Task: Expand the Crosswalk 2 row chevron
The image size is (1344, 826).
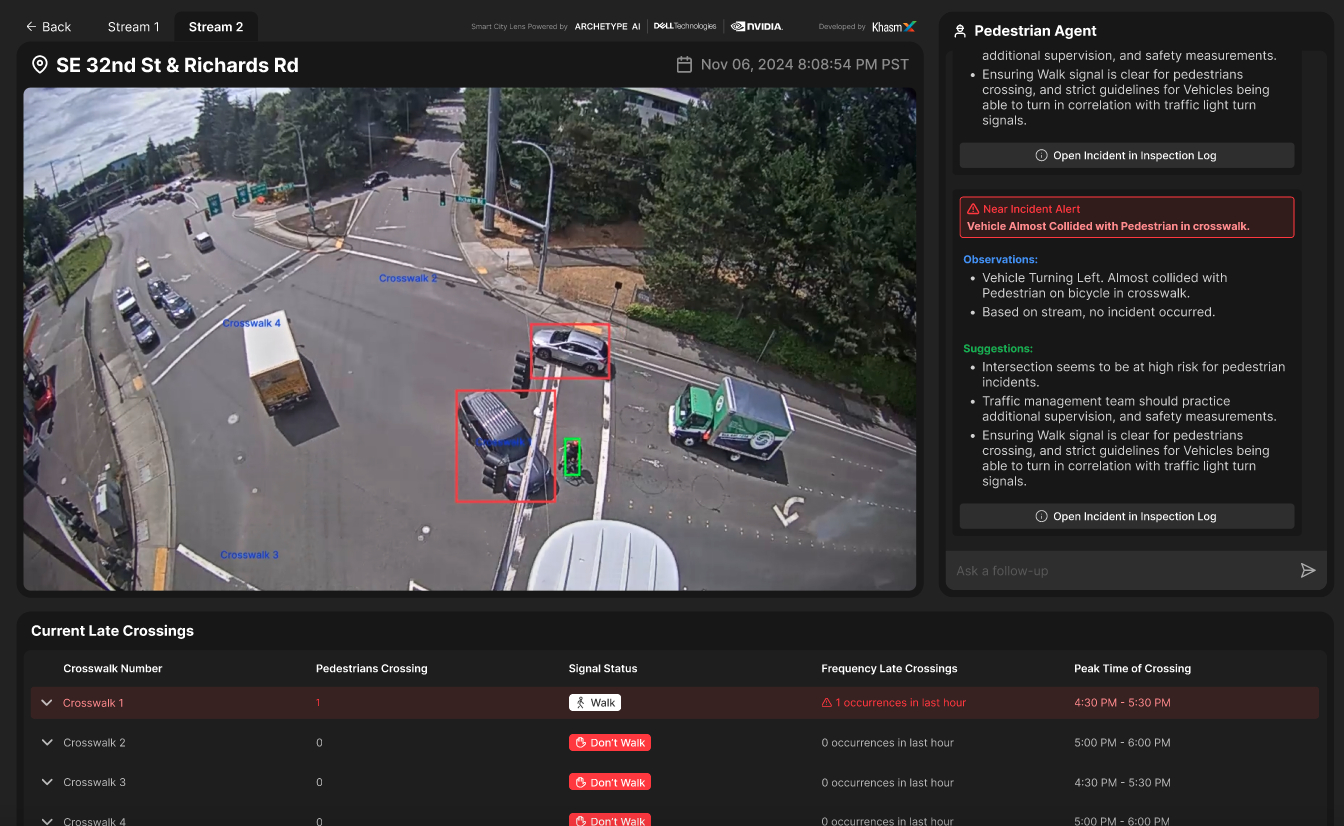Action: (46, 743)
